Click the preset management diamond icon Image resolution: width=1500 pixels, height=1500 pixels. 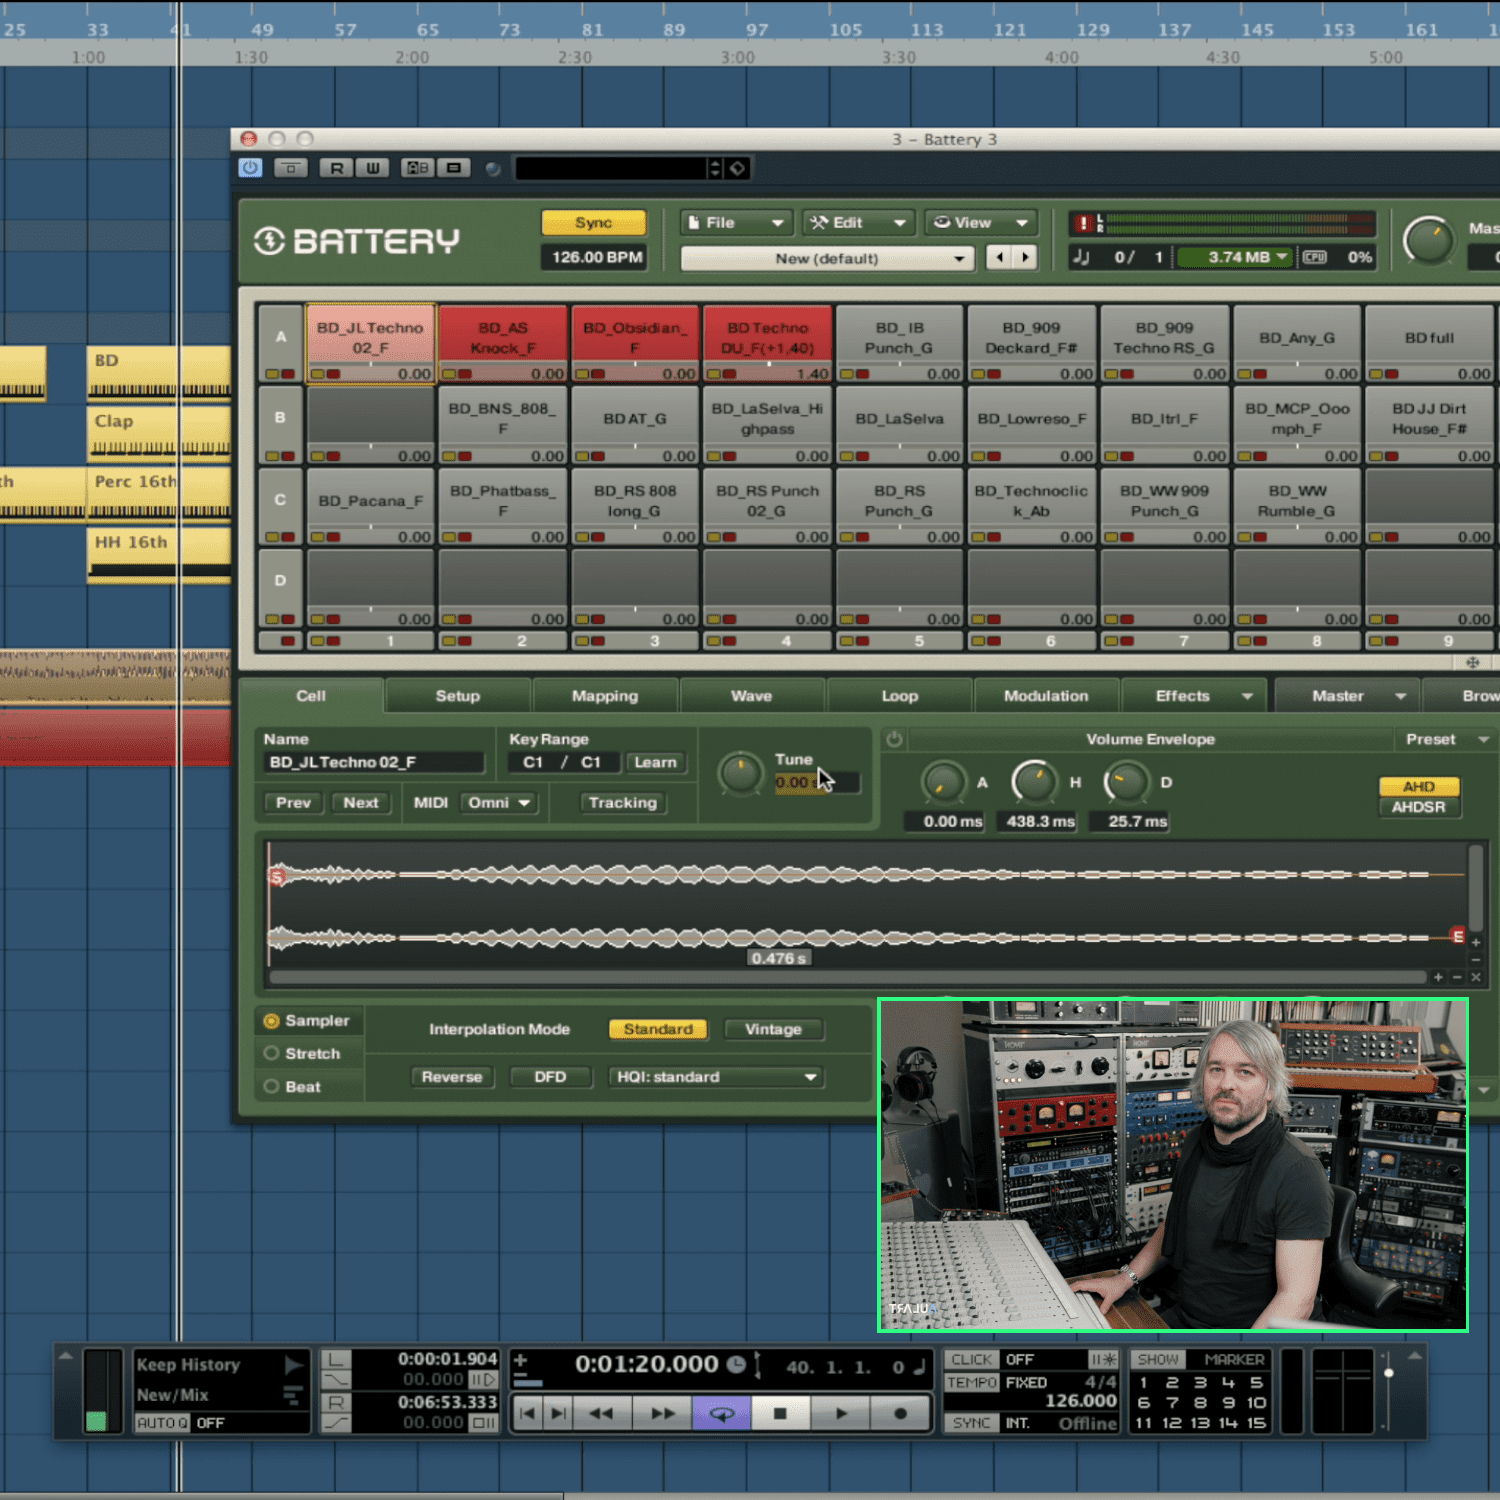(737, 168)
